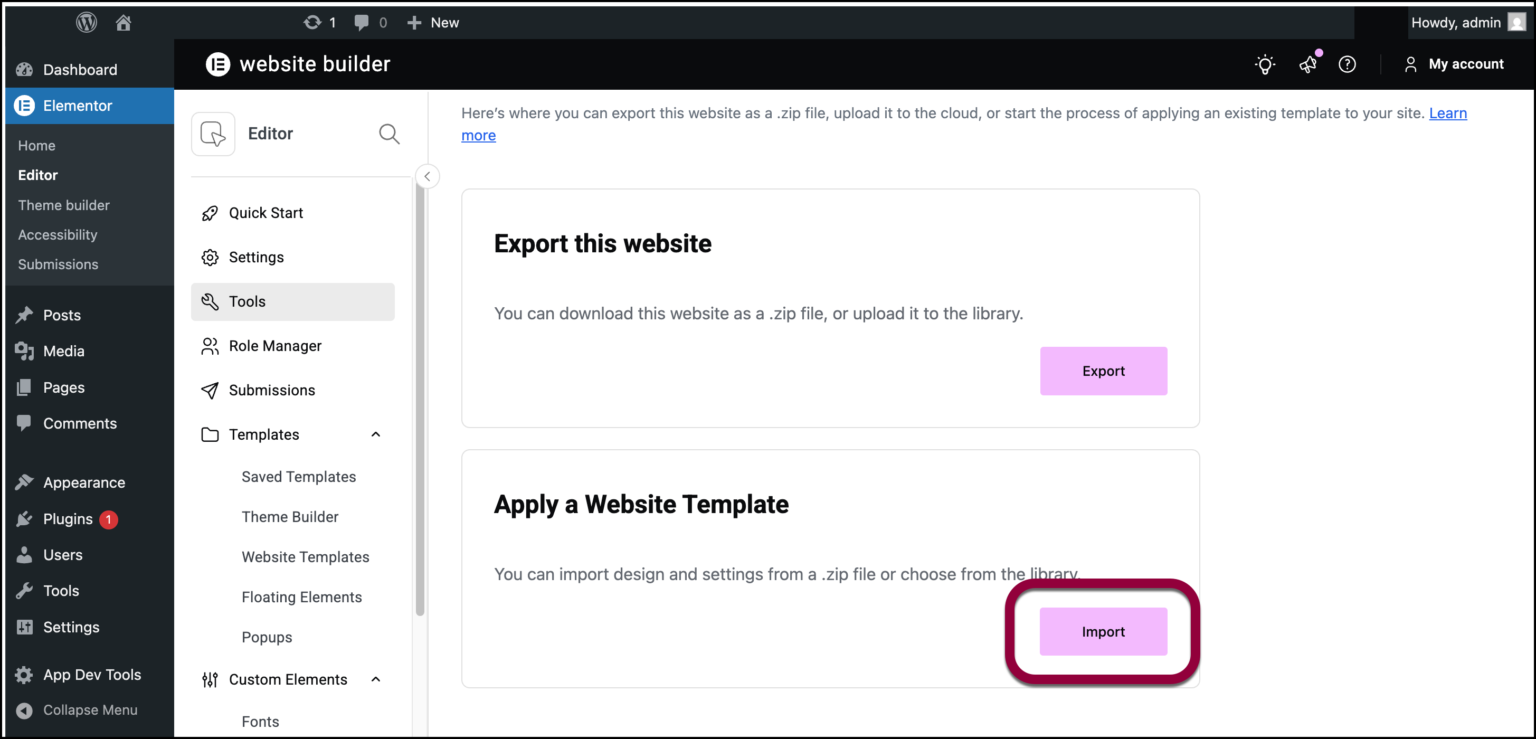Click the highlighted Import button
This screenshot has width=1536, height=739.
pos(1103,631)
